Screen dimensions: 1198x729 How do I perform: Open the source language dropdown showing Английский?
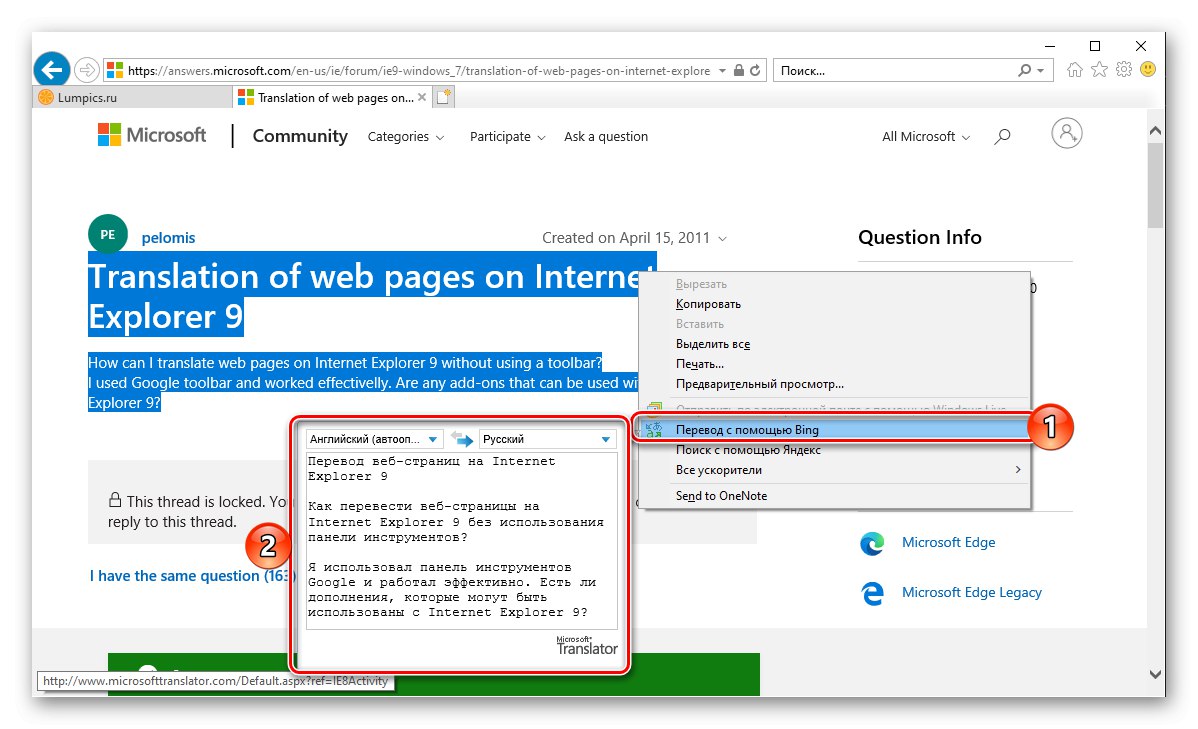coord(372,437)
